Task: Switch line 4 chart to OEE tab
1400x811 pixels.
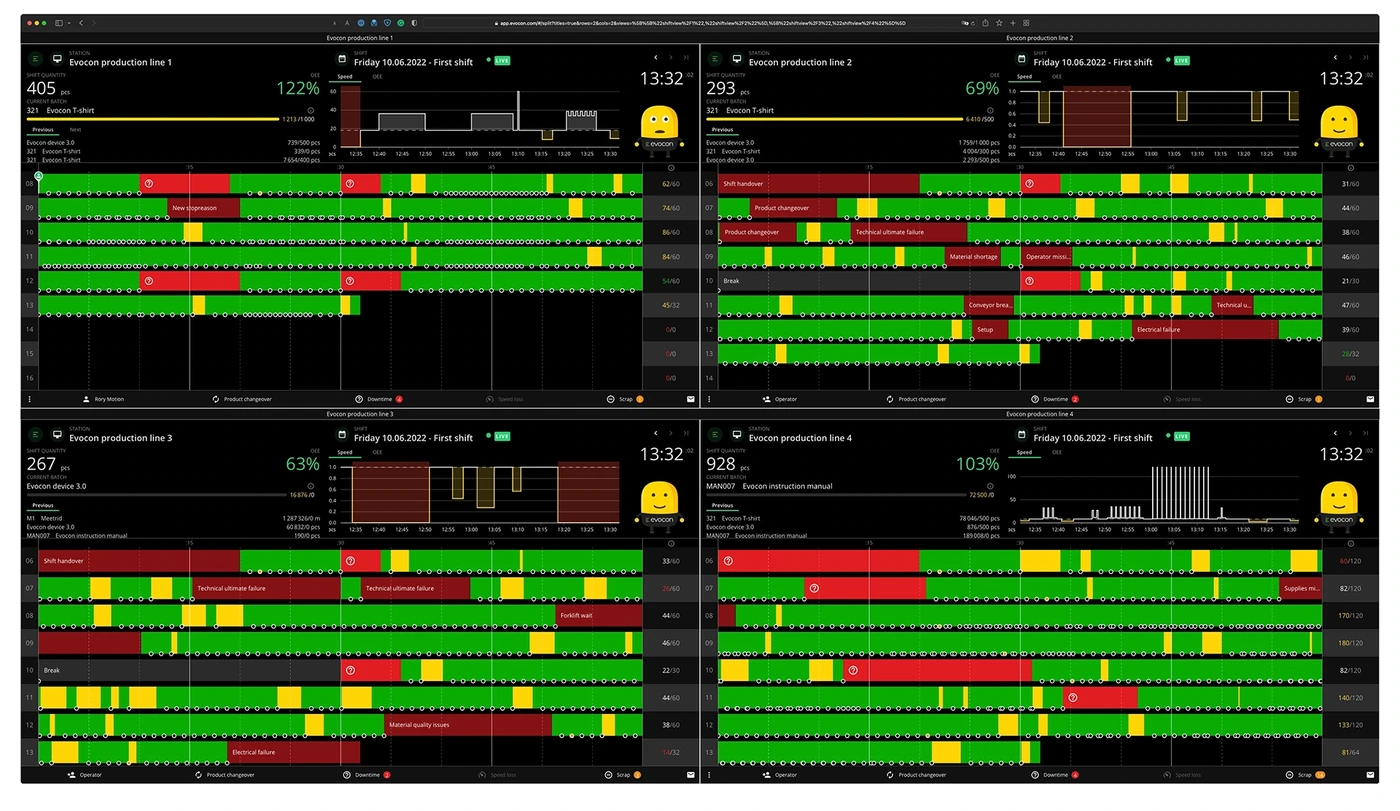Action: pos(1057,452)
